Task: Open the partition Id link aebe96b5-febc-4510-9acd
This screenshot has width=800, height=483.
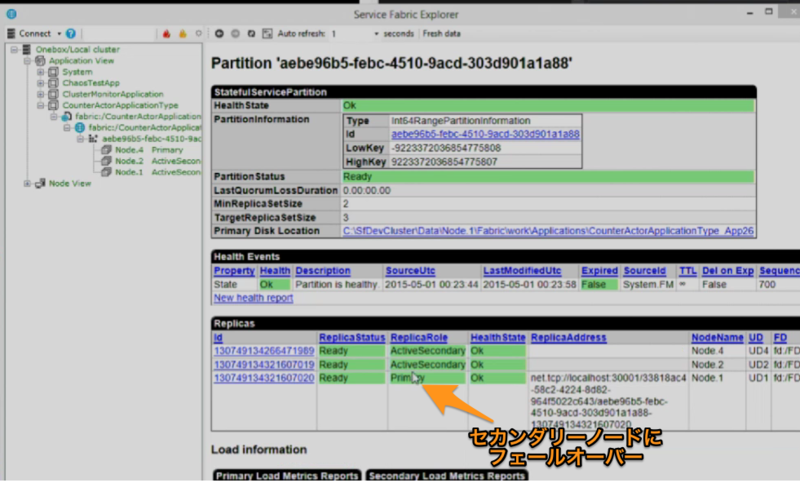Action: [x=485, y=134]
